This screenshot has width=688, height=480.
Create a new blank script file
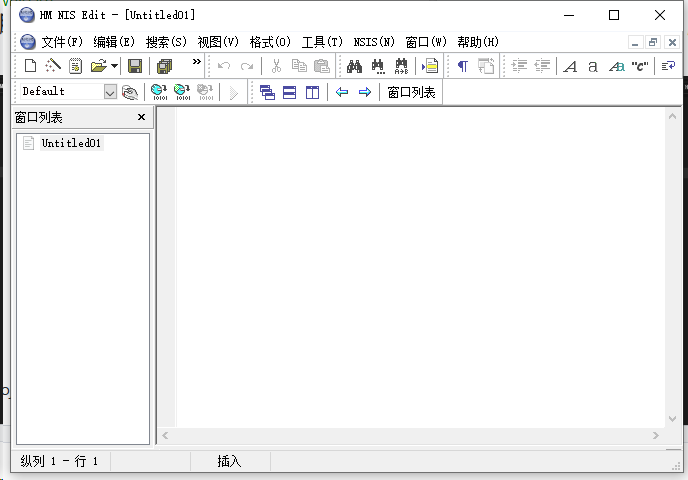30,66
